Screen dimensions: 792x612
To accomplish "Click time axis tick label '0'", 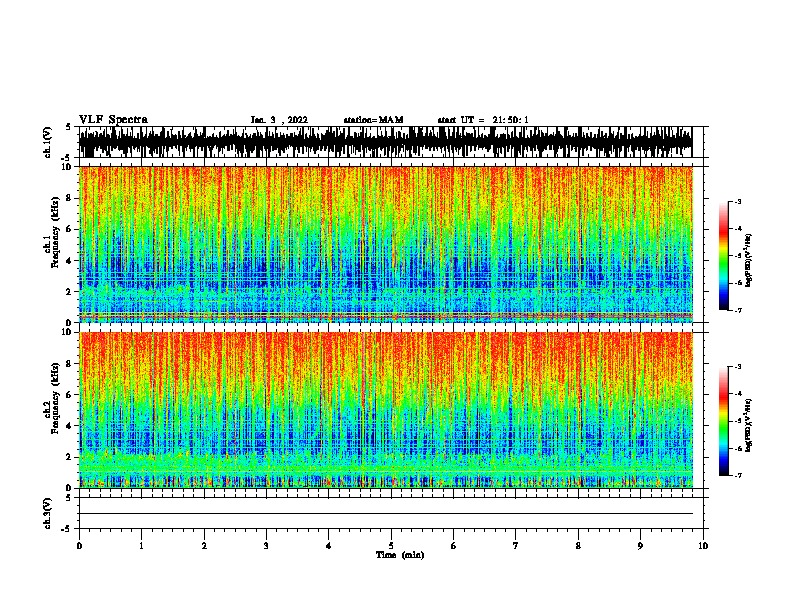I will [x=79, y=546].
